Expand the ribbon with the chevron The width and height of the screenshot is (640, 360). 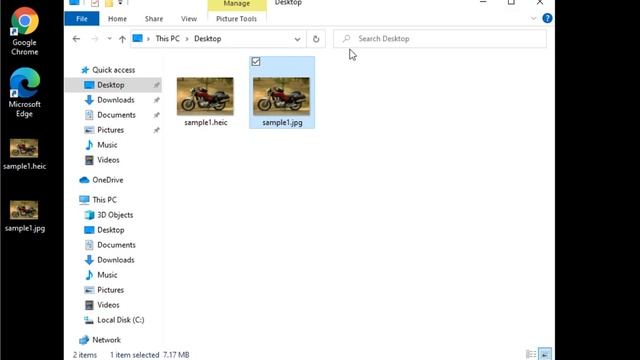click(x=533, y=18)
